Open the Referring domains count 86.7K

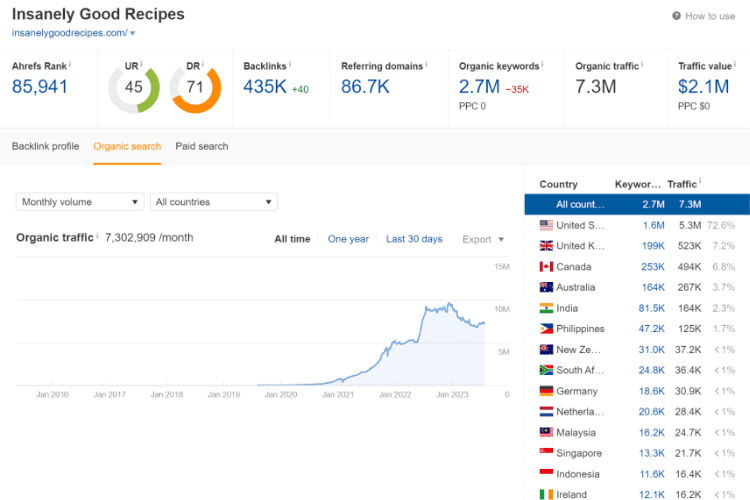point(365,87)
